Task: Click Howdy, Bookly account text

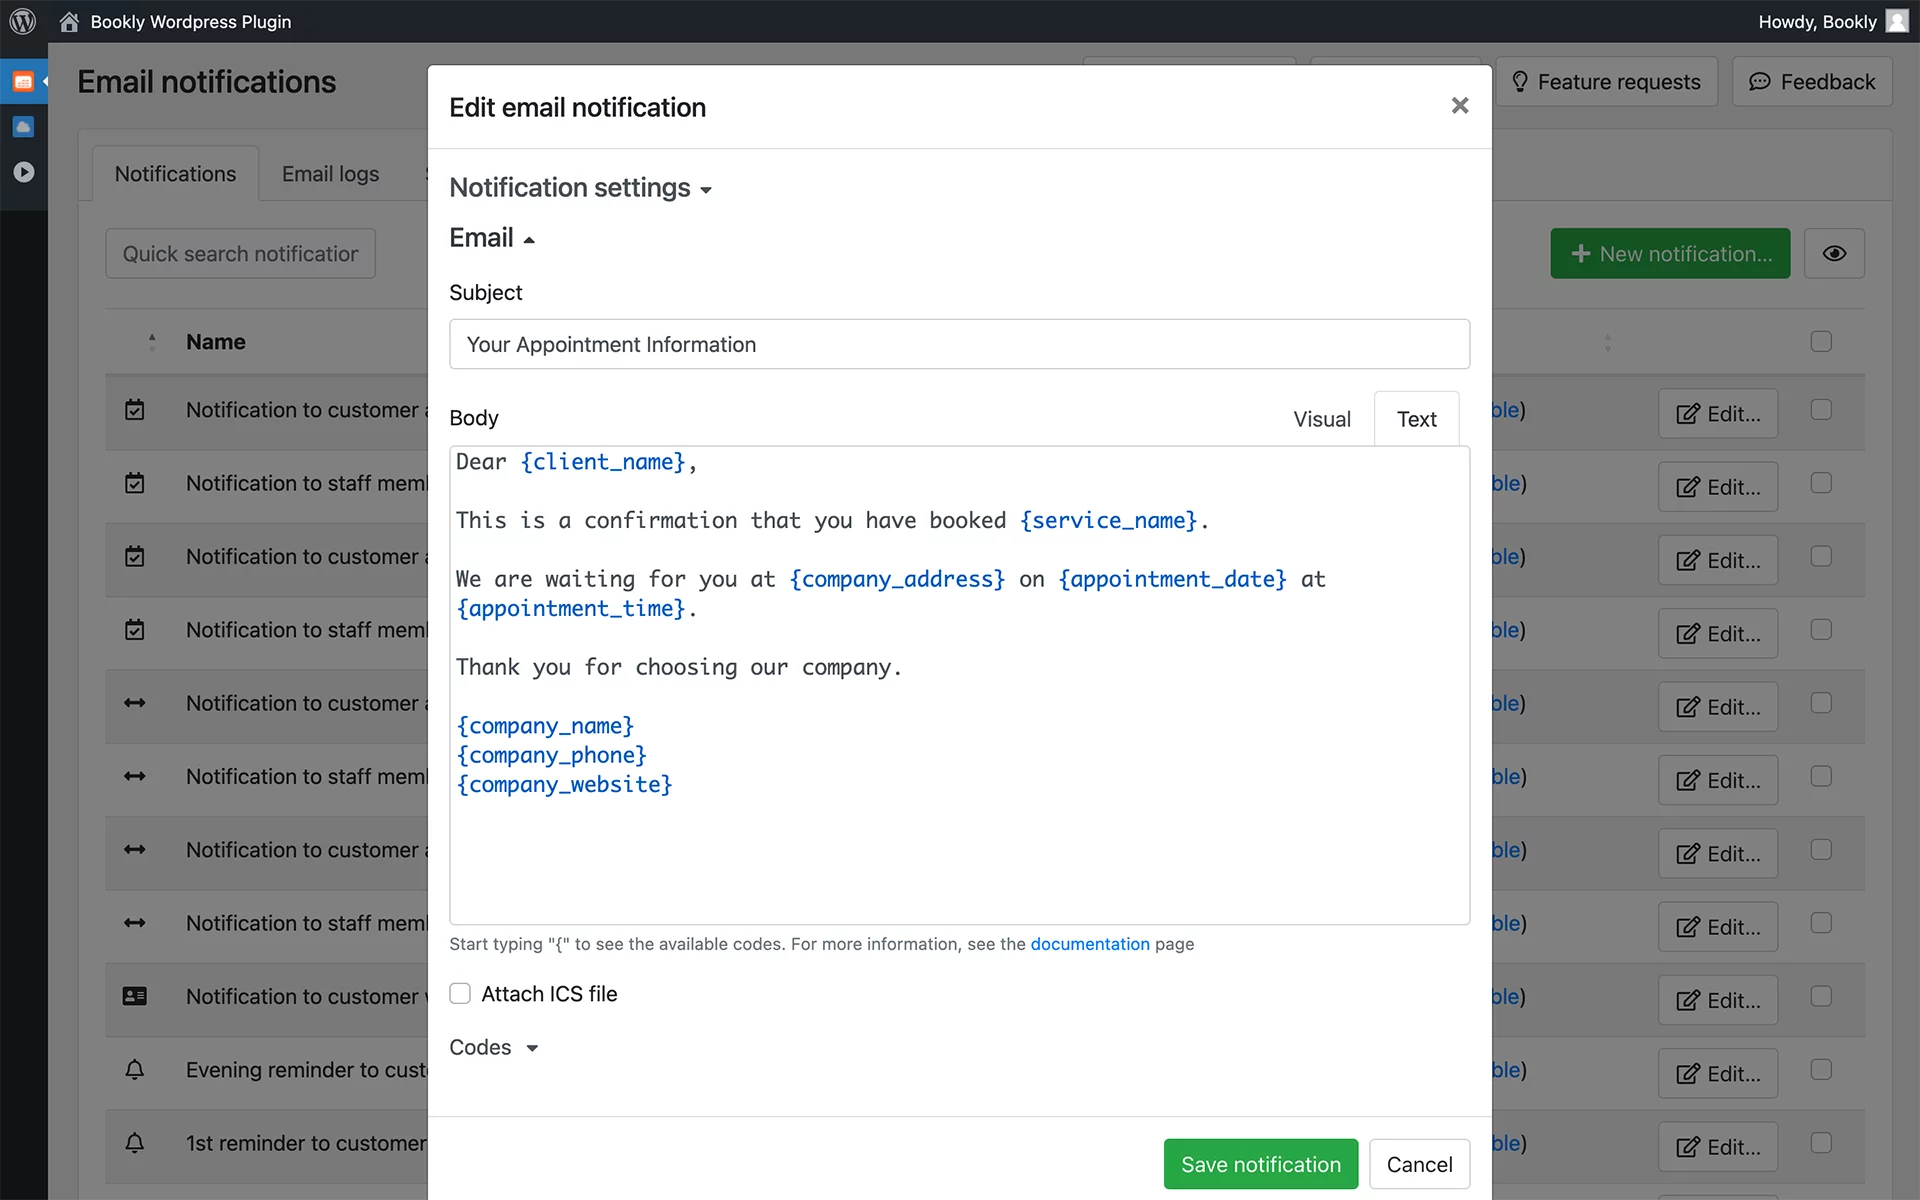Action: (1817, 22)
